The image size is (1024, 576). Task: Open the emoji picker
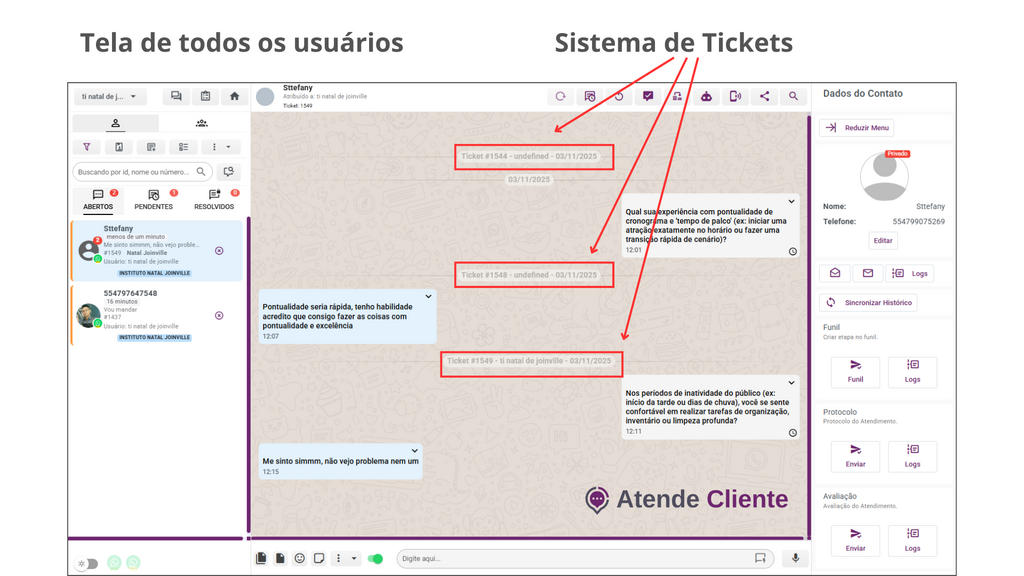pyautogui.click(x=299, y=558)
